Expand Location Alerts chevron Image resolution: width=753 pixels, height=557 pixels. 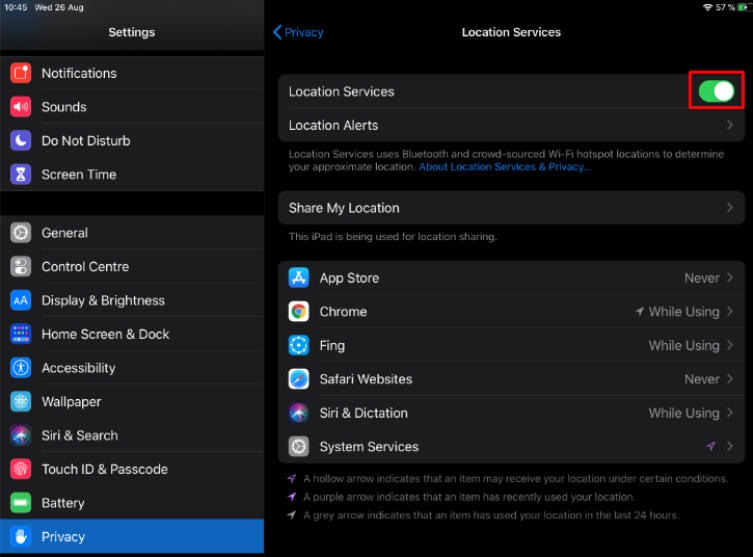tap(730, 125)
